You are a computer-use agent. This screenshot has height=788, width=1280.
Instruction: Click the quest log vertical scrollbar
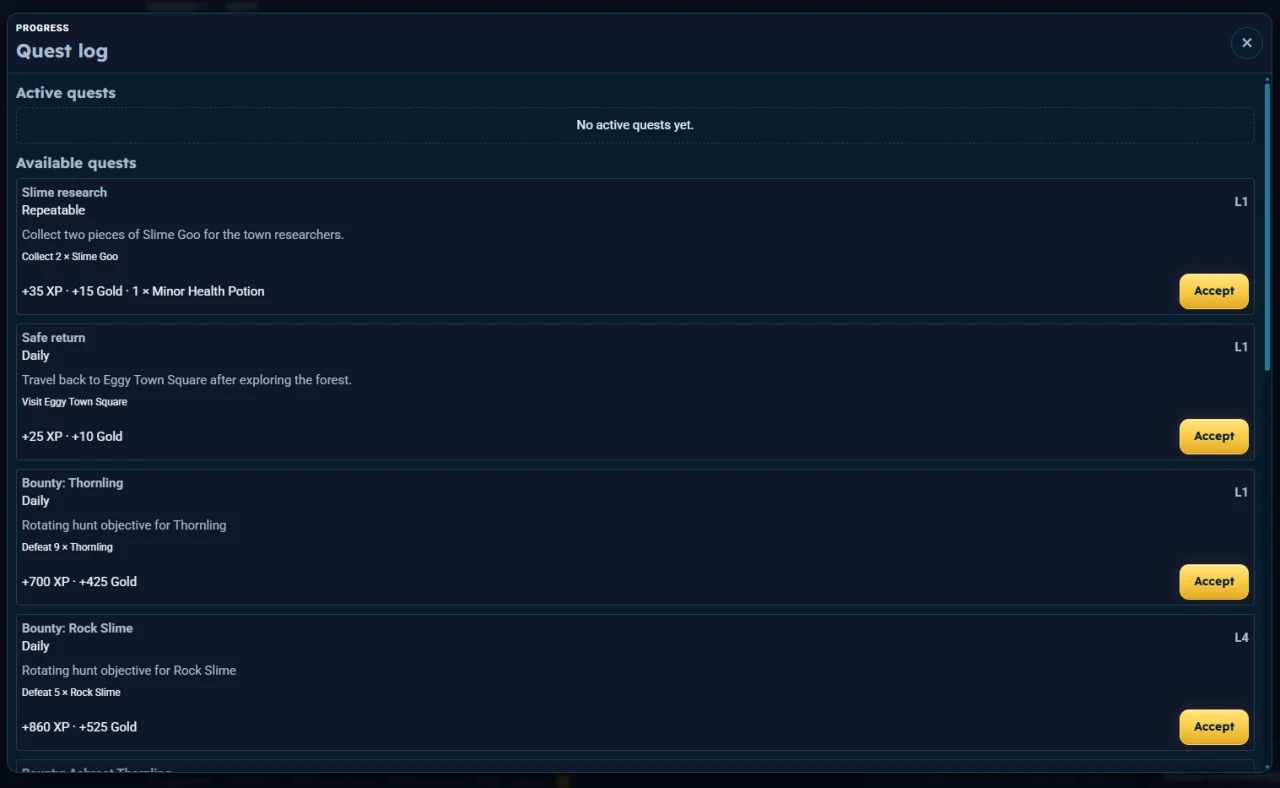[1267, 227]
